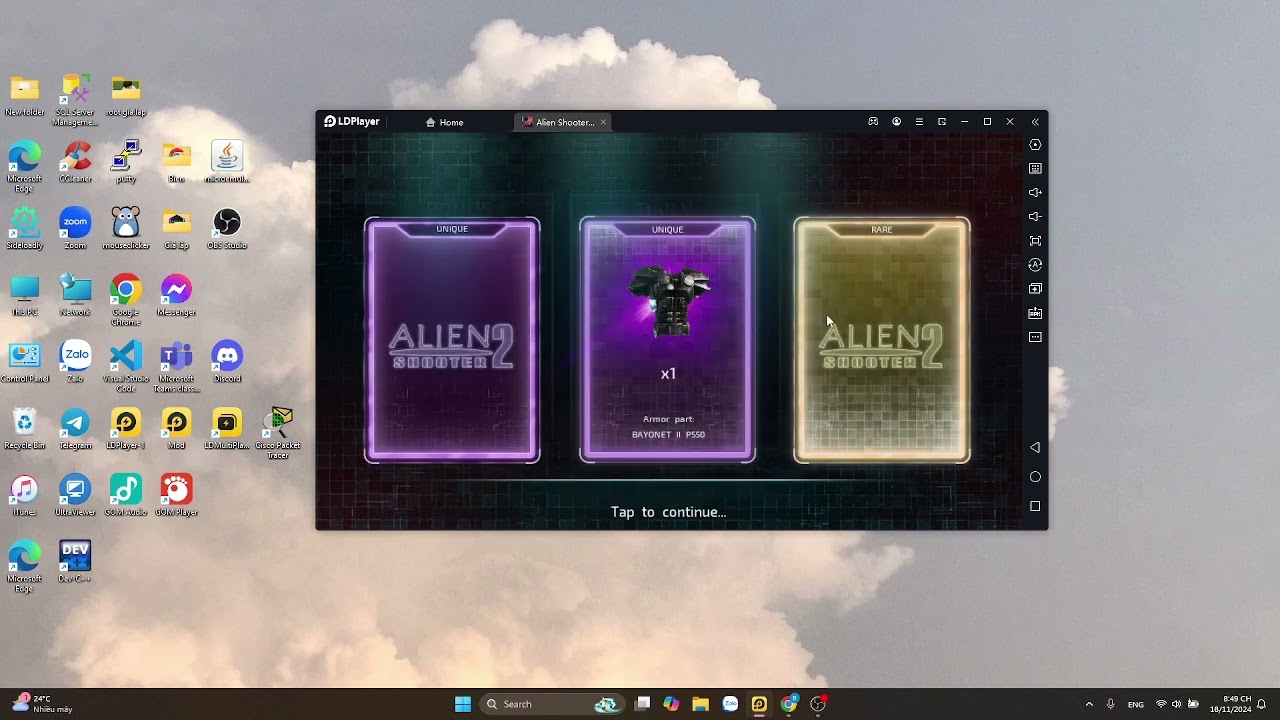Open Microsoft Teams desktop shortcut
This screenshot has height=720, width=1280.
[x=176, y=366]
